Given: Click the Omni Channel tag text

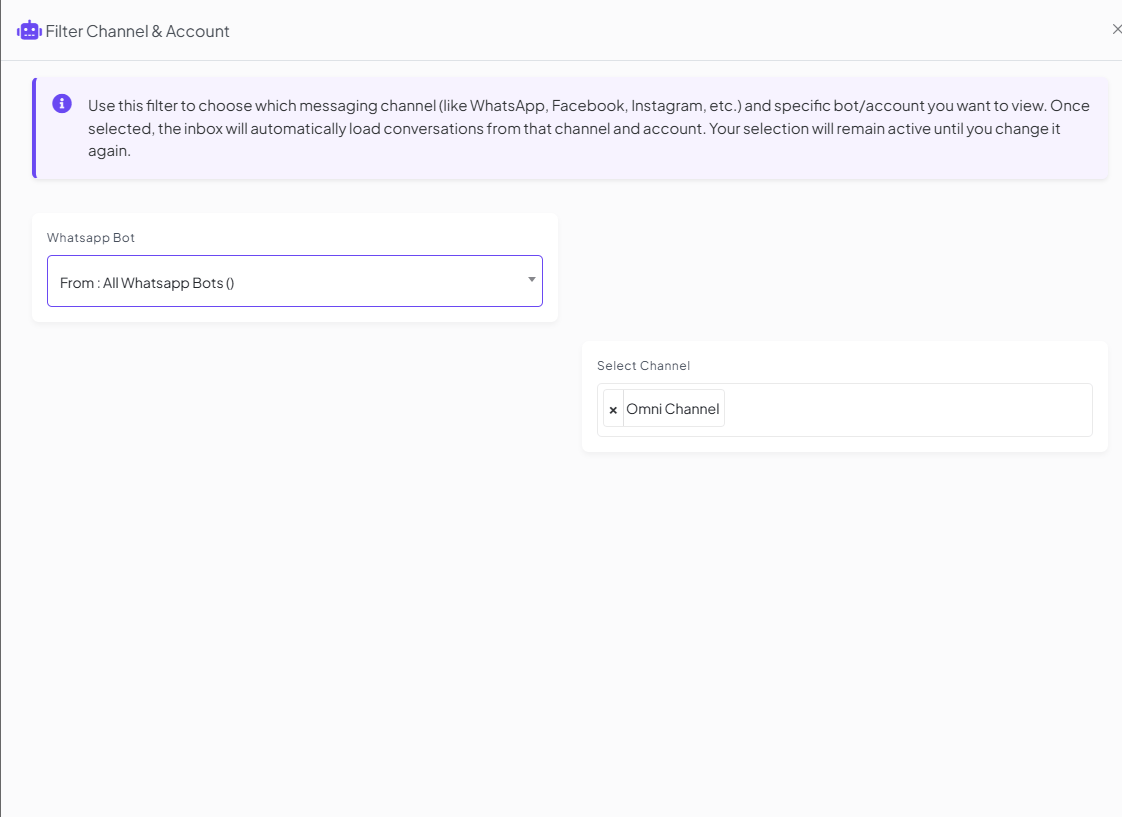Looking at the screenshot, I should point(673,409).
